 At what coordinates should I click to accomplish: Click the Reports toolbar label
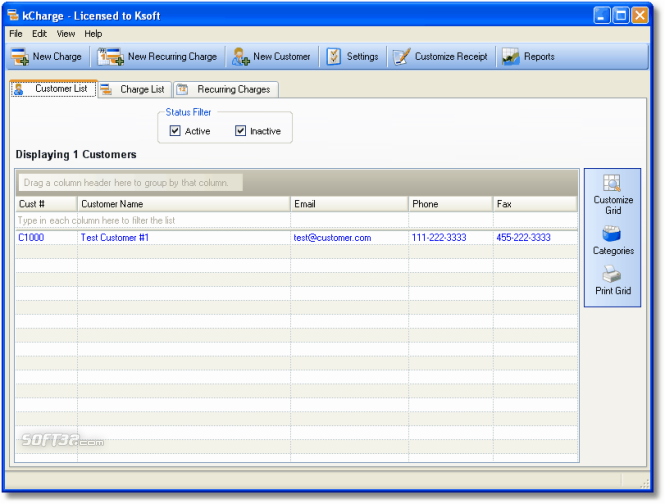539,56
